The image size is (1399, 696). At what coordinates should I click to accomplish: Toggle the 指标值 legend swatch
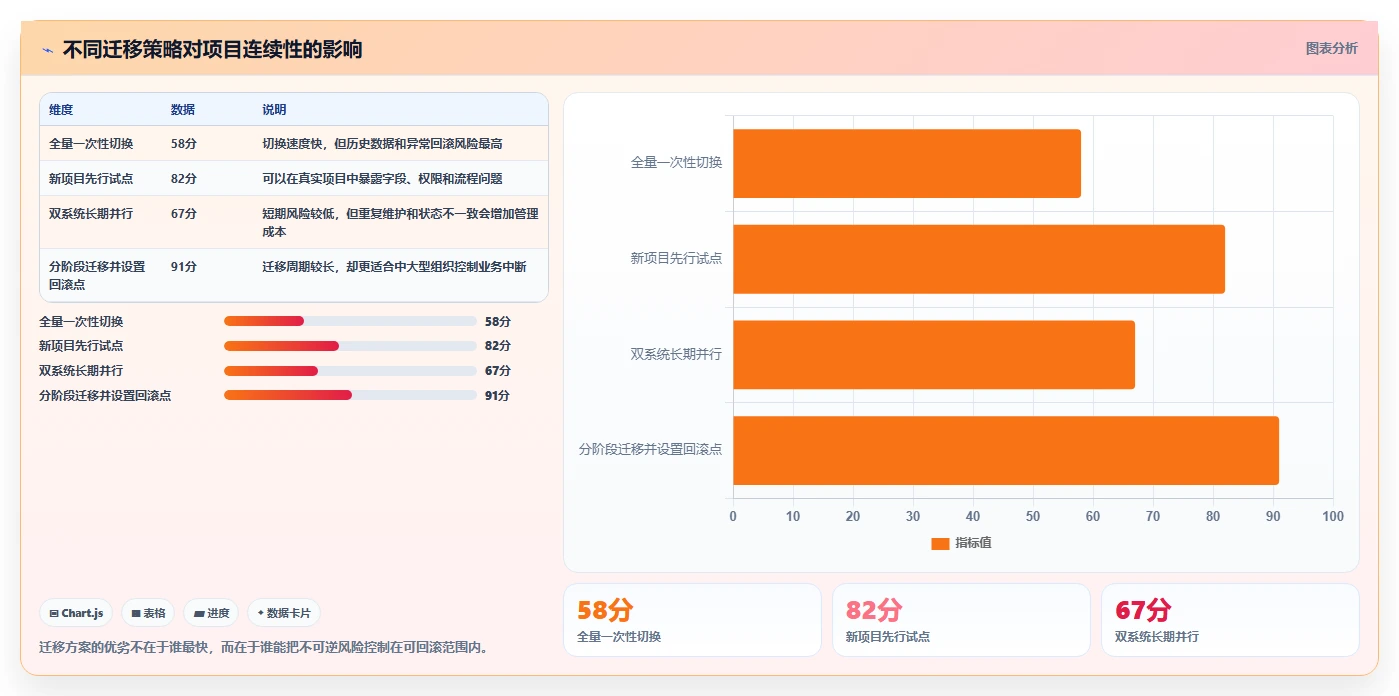[940, 543]
